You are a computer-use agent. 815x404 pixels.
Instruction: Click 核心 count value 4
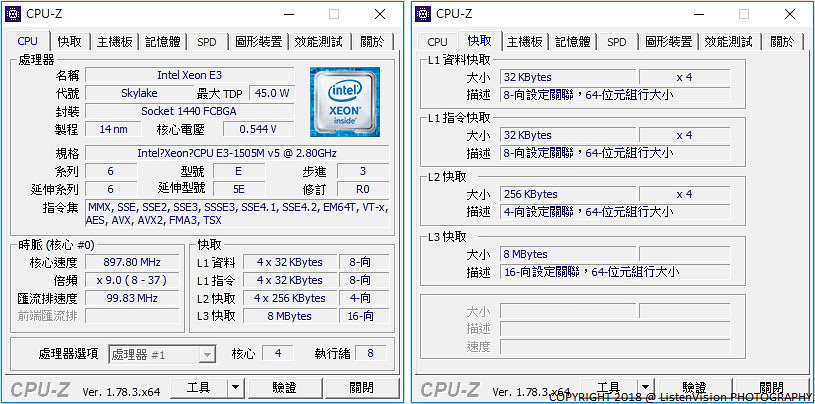pyautogui.click(x=278, y=353)
